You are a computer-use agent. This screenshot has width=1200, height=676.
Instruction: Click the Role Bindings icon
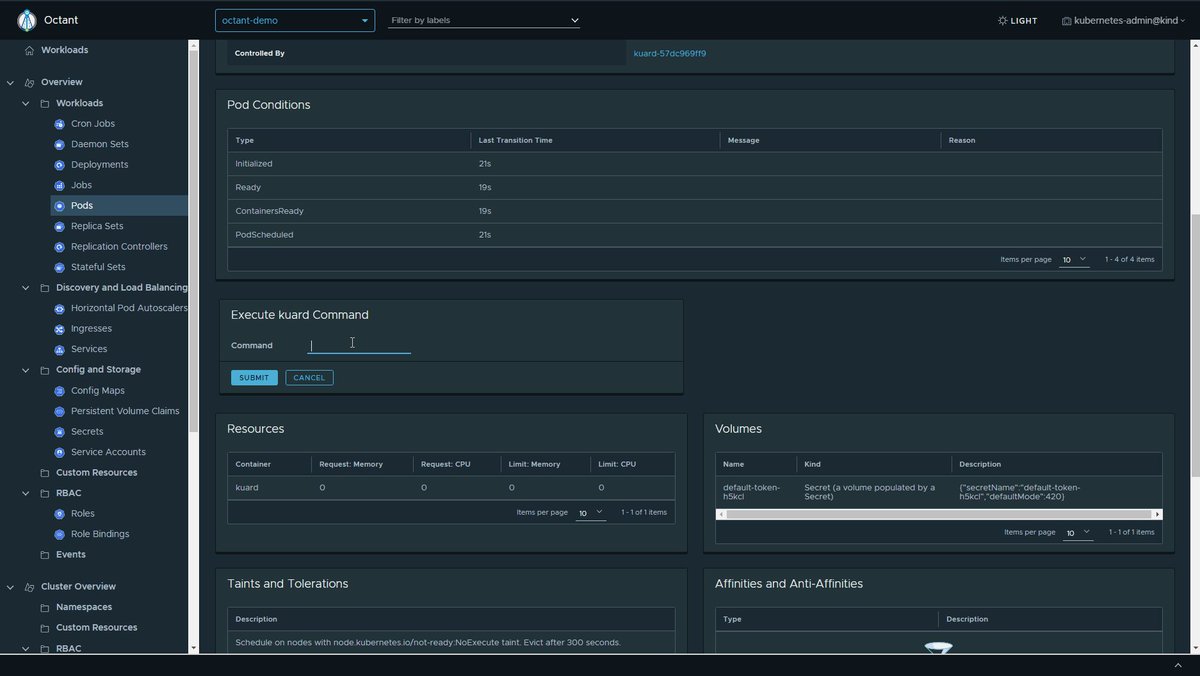click(x=60, y=534)
